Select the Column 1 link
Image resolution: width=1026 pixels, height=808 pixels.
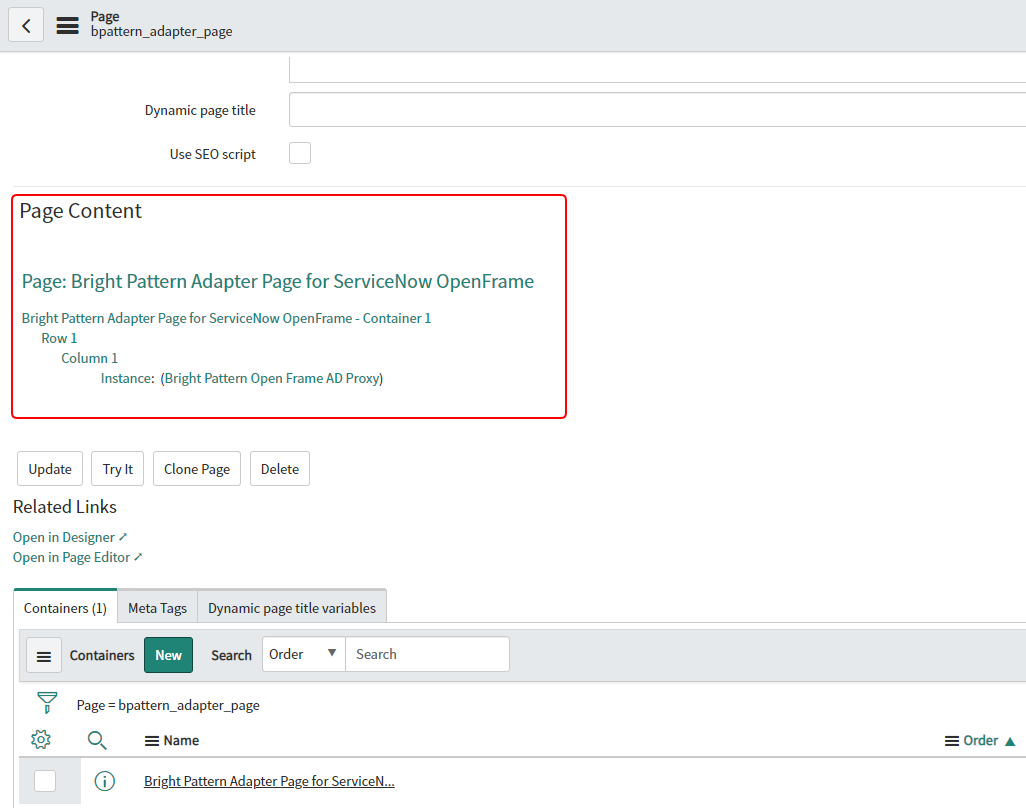[x=90, y=359]
